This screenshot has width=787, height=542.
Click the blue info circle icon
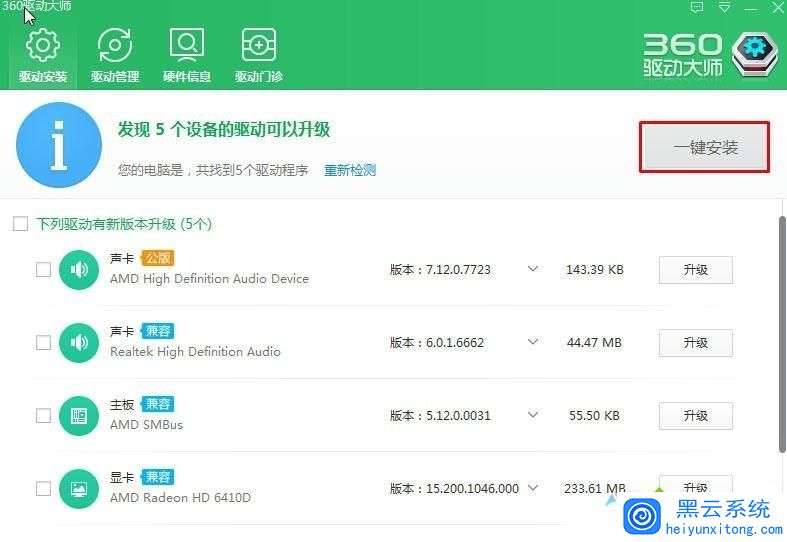point(58,145)
